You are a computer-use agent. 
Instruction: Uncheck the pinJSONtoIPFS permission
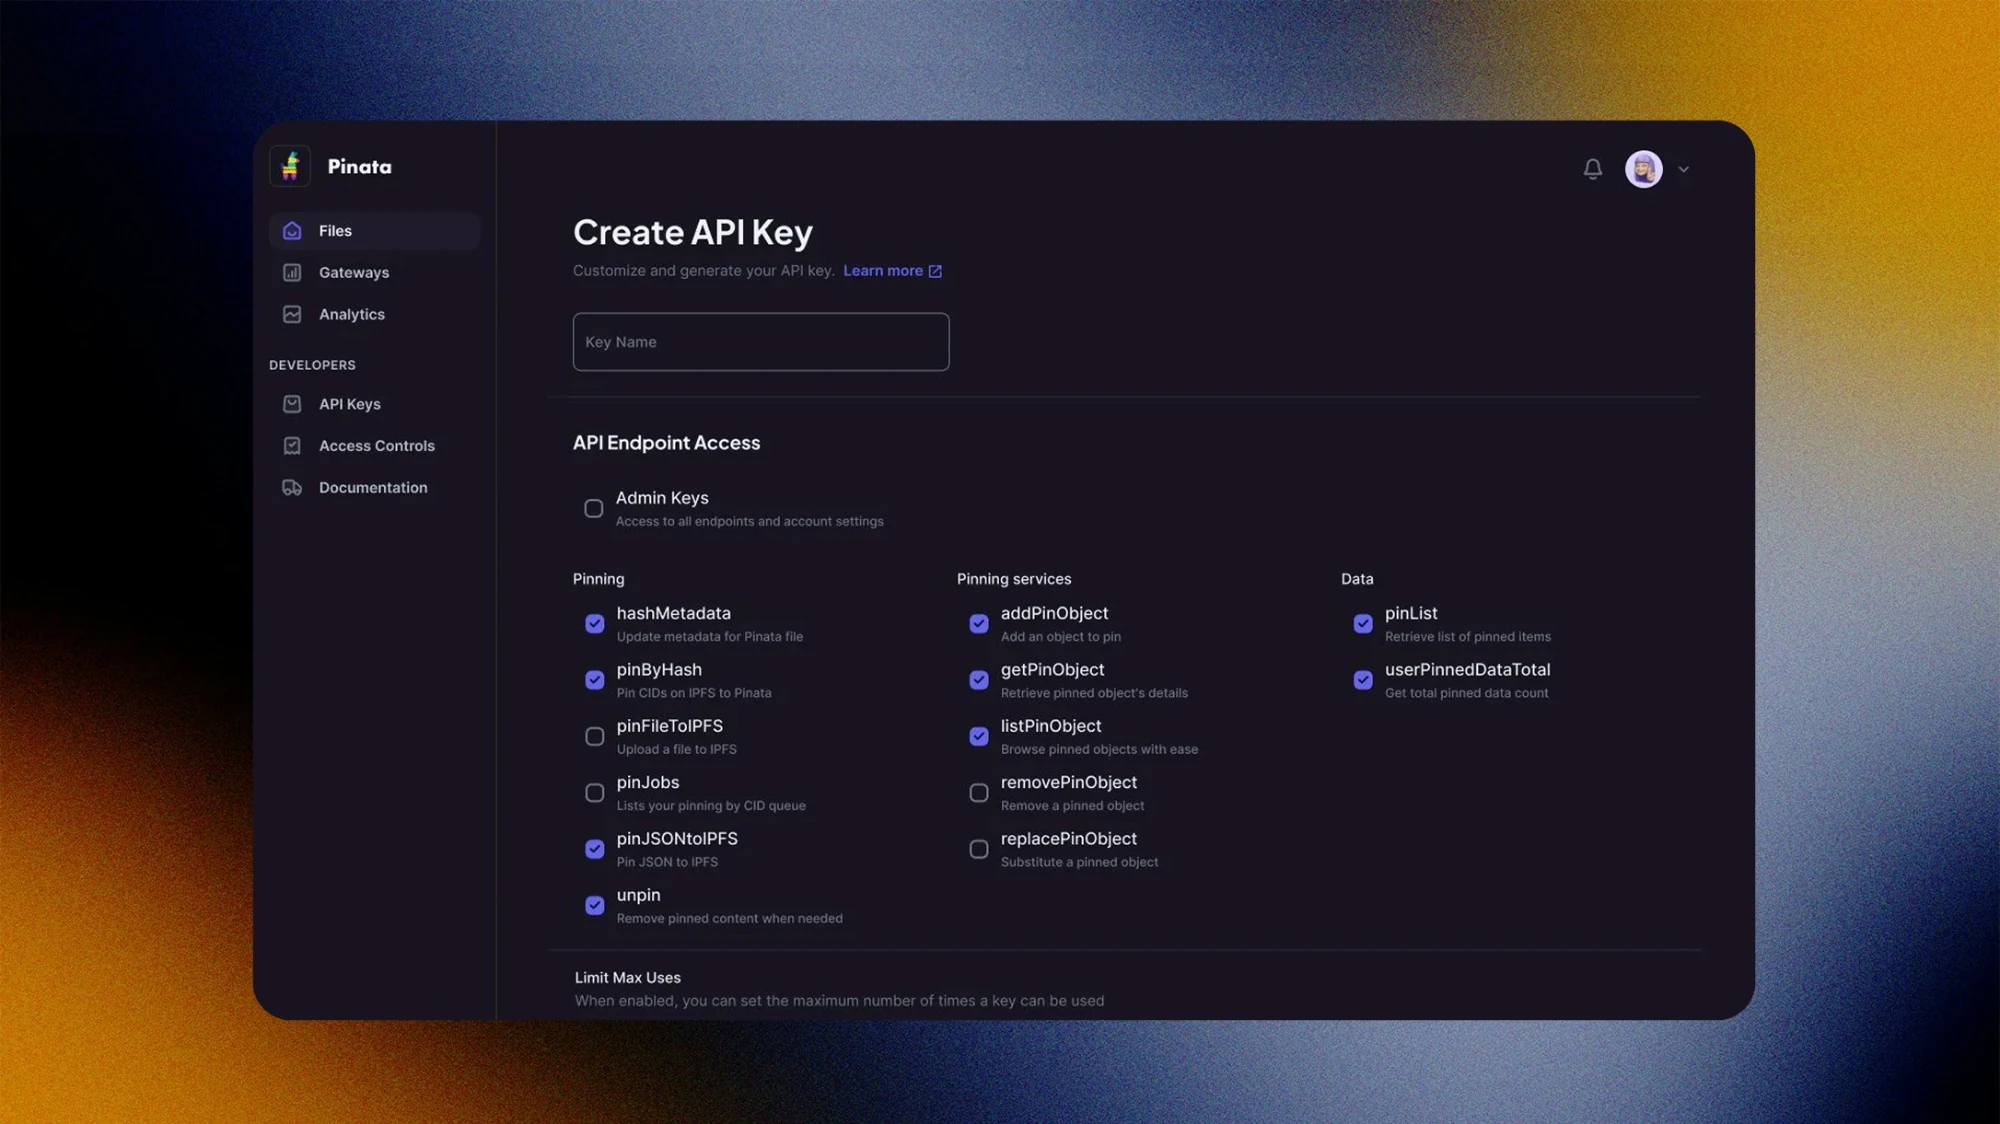(595, 849)
